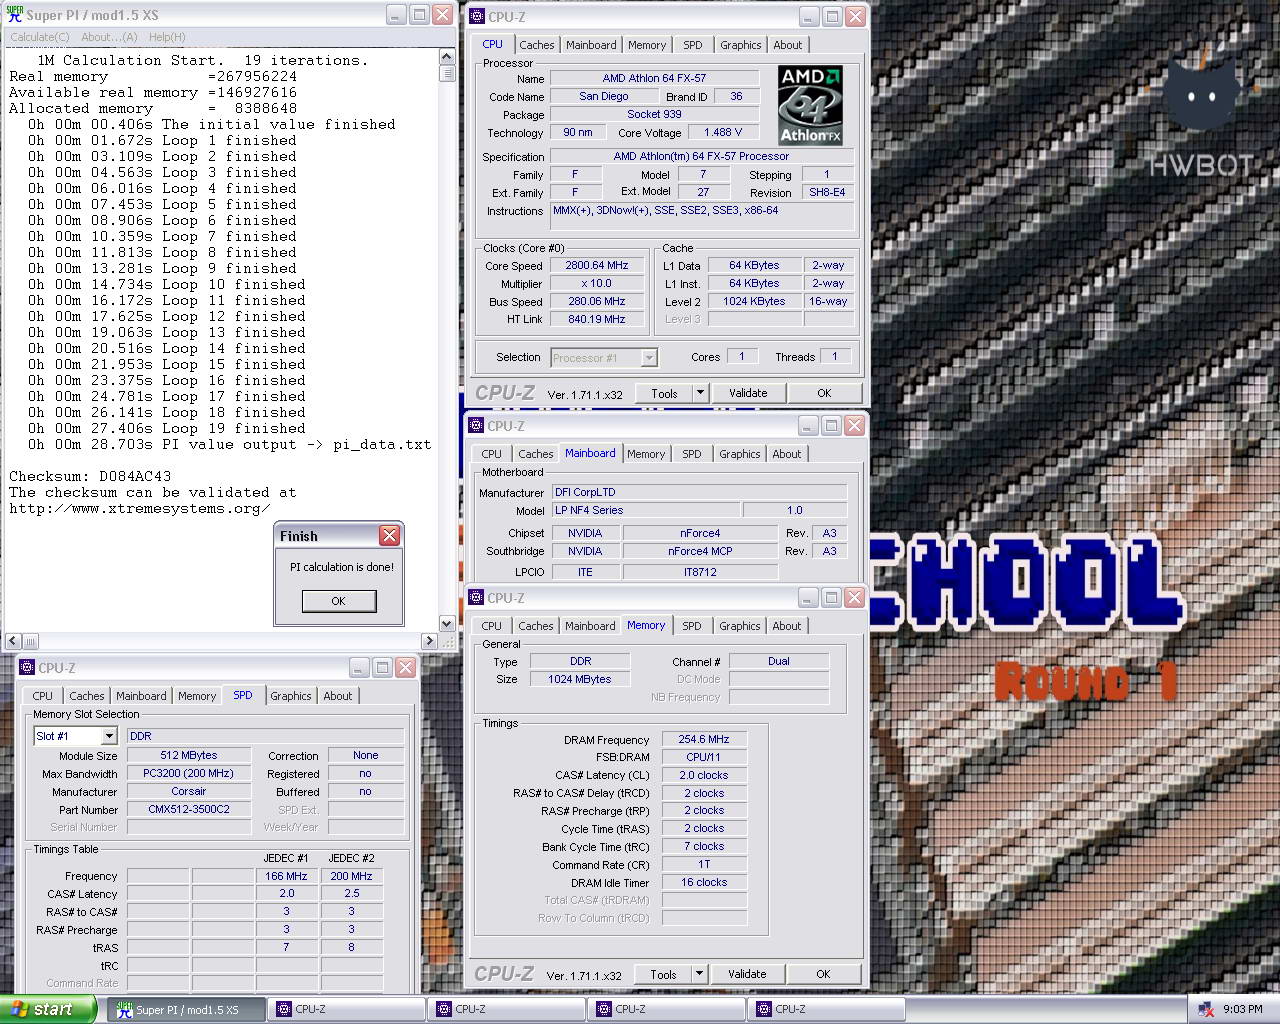Open SPD tab in Mainboard CPU-Z window

coord(692,454)
